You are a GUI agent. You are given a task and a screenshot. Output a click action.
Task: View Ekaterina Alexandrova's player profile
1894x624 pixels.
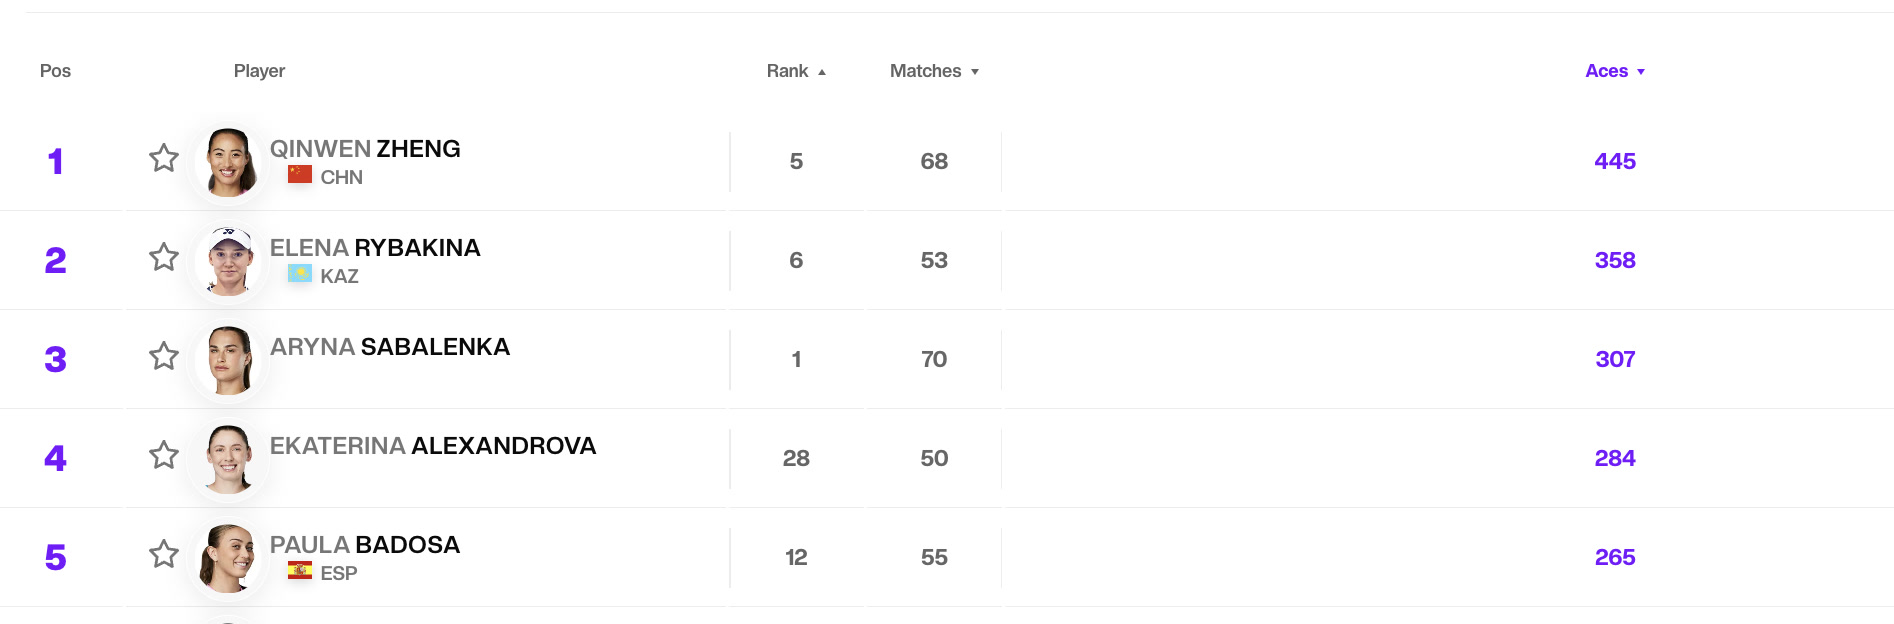(433, 446)
